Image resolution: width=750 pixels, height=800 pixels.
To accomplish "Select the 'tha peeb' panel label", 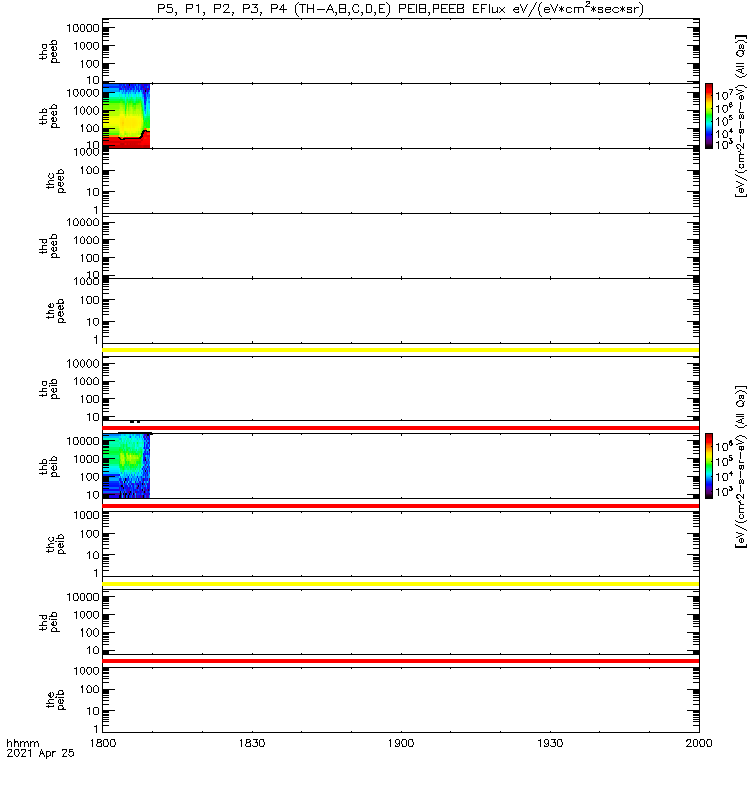I will click(49, 52).
